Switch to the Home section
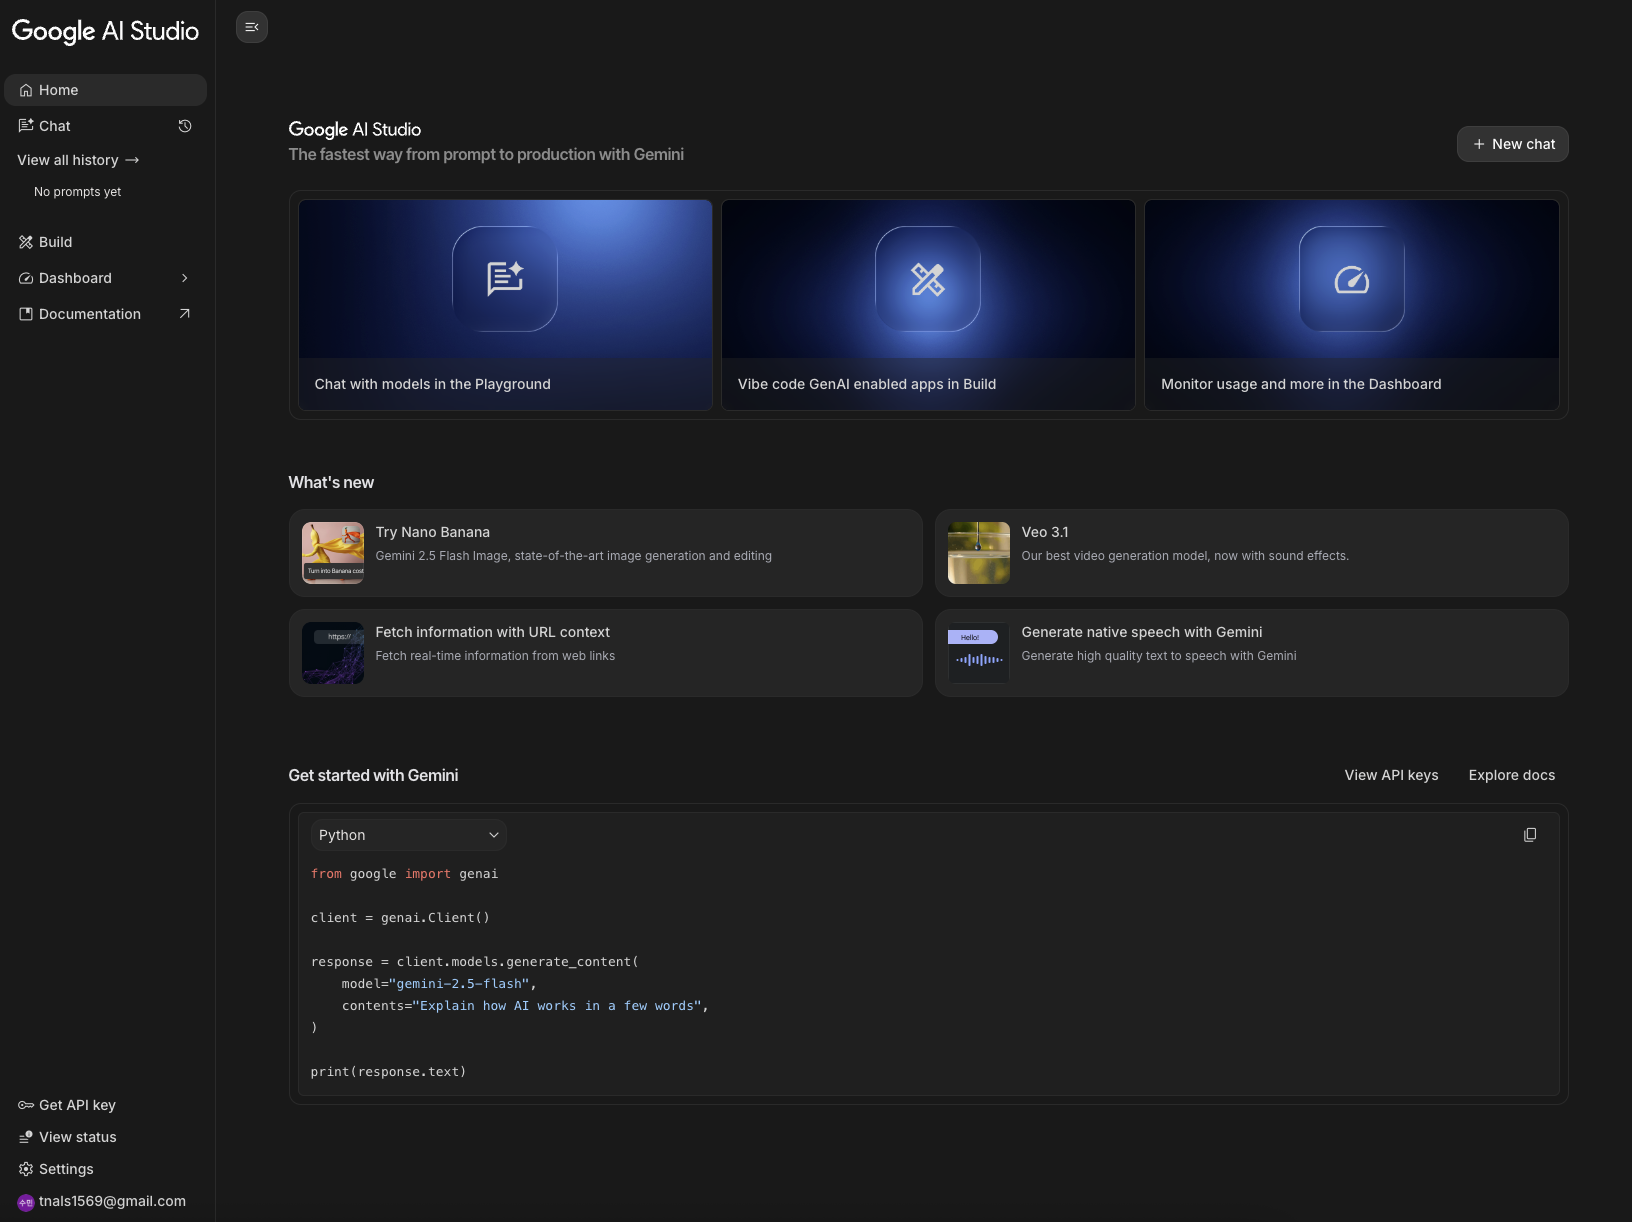1632x1222 pixels. coord(58,90)
